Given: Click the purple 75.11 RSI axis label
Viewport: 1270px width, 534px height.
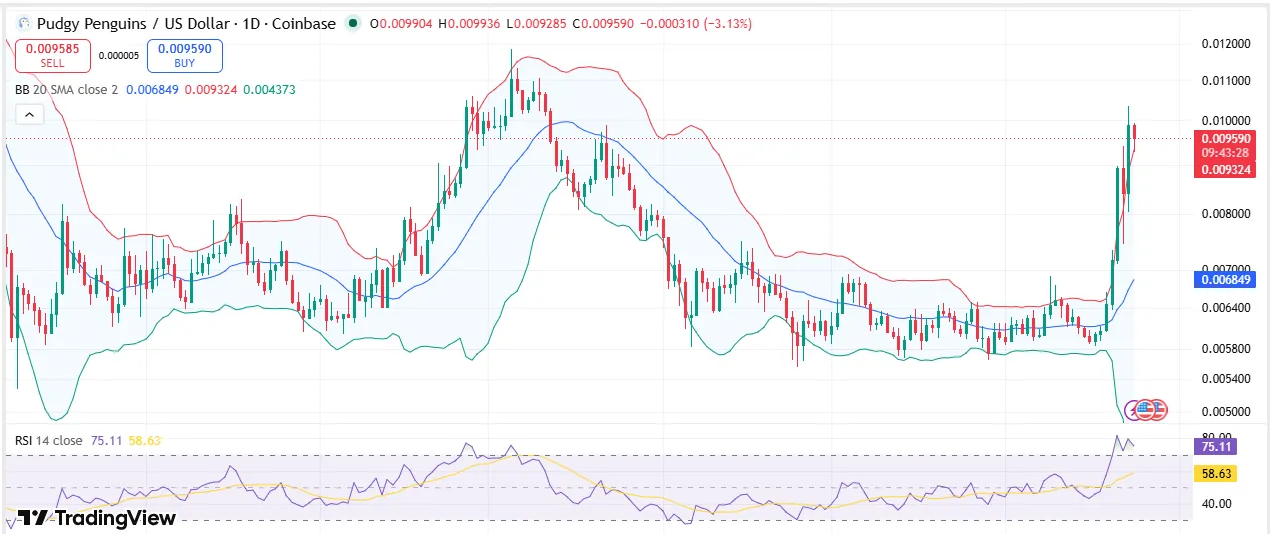Looking at the screenshot, I should click(1217, 447).
